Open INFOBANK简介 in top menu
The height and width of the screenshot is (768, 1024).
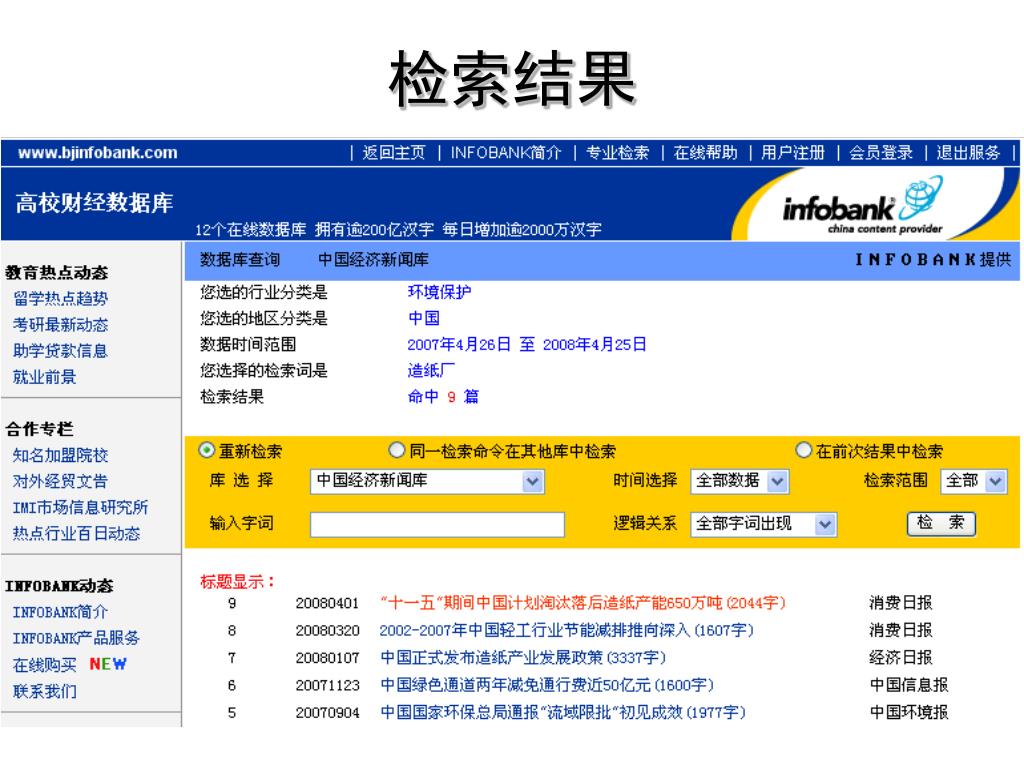pos(505,153)
